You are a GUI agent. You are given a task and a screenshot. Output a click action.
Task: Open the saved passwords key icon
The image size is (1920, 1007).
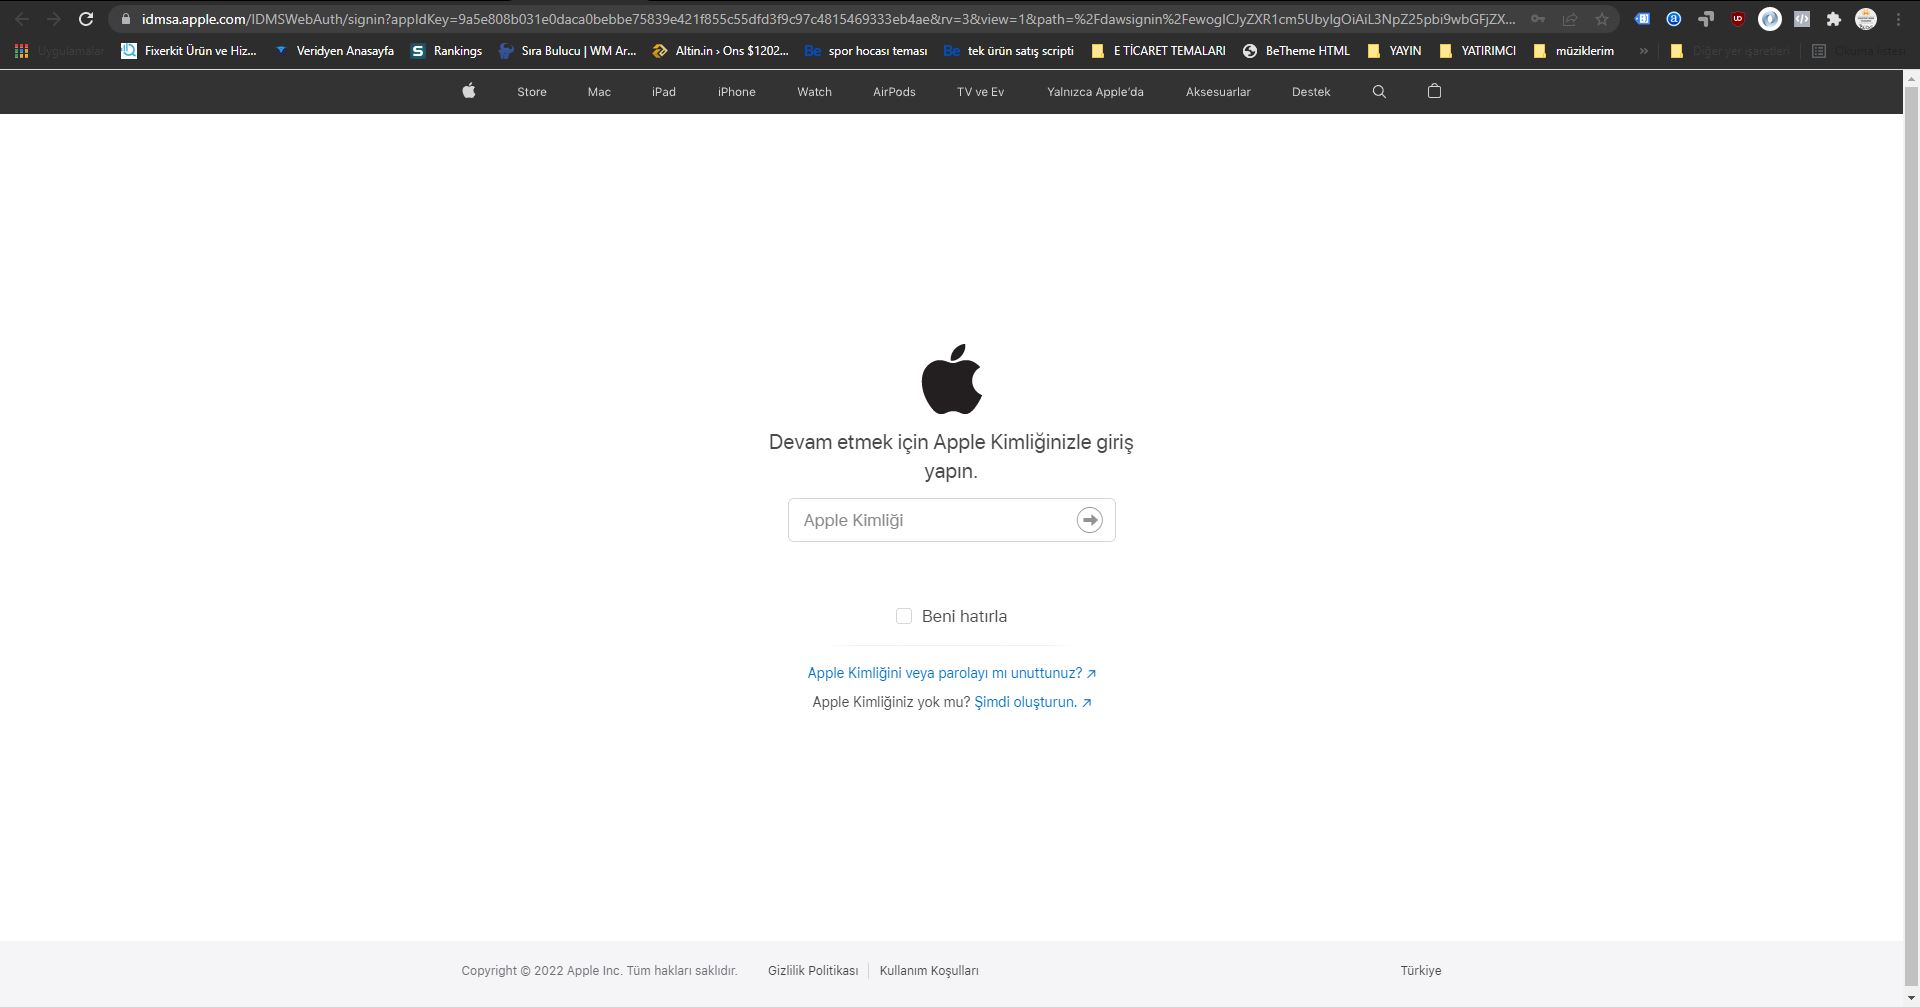click(x=1538, y=19)
